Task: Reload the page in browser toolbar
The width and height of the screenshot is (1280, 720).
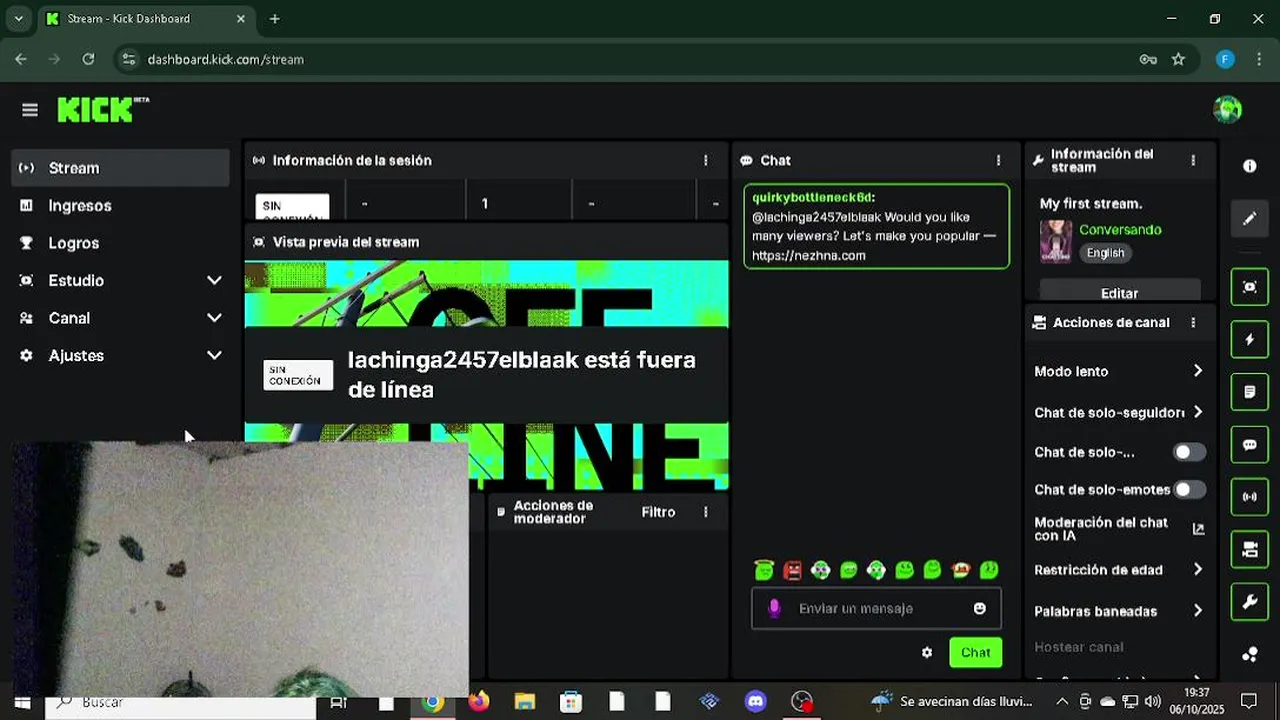Action: 88,59
